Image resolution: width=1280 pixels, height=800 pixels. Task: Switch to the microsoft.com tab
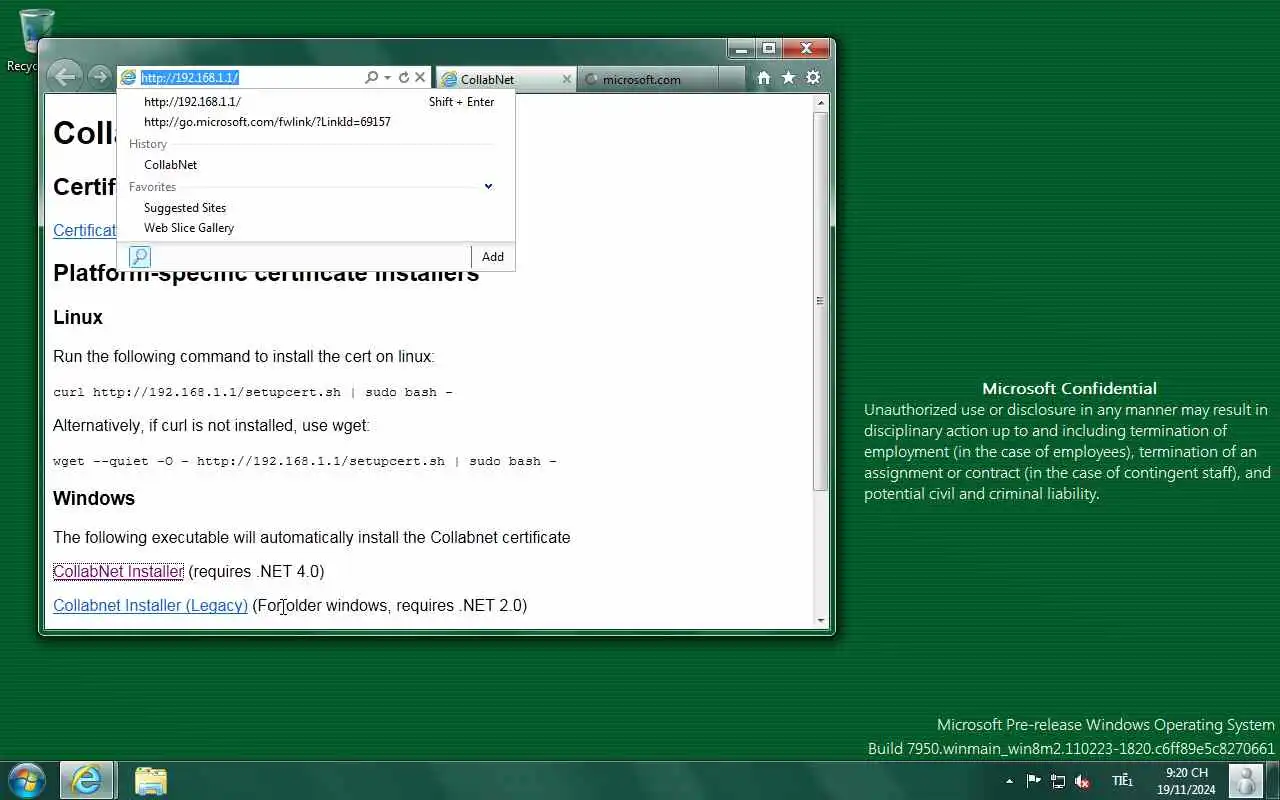[x=648, y=79]
